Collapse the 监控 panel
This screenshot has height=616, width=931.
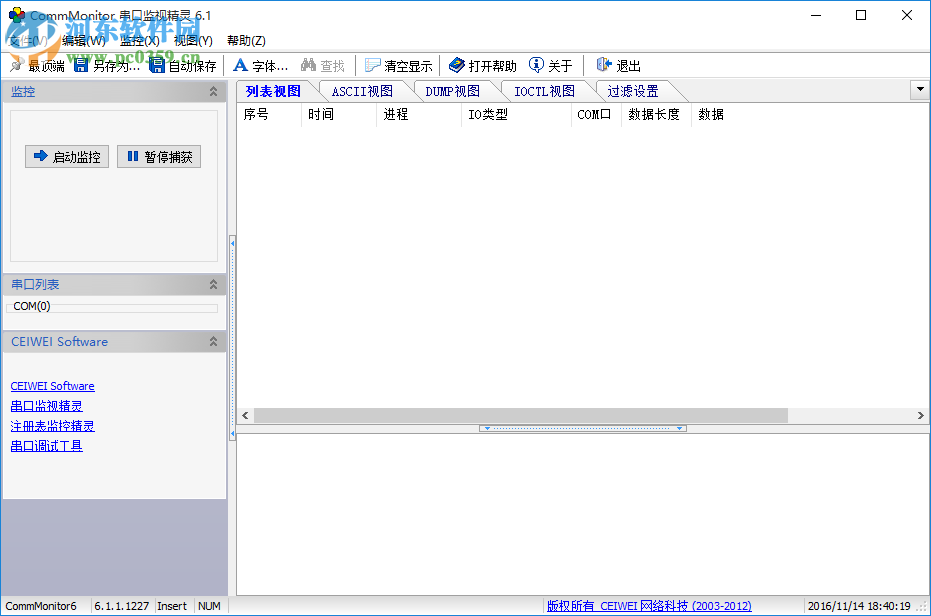(x=213, y=92)
